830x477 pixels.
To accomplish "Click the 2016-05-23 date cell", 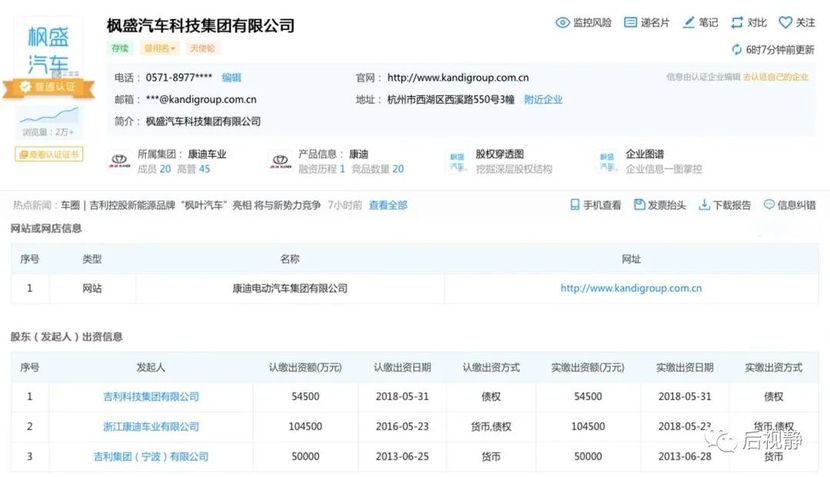I will (402, 426).
